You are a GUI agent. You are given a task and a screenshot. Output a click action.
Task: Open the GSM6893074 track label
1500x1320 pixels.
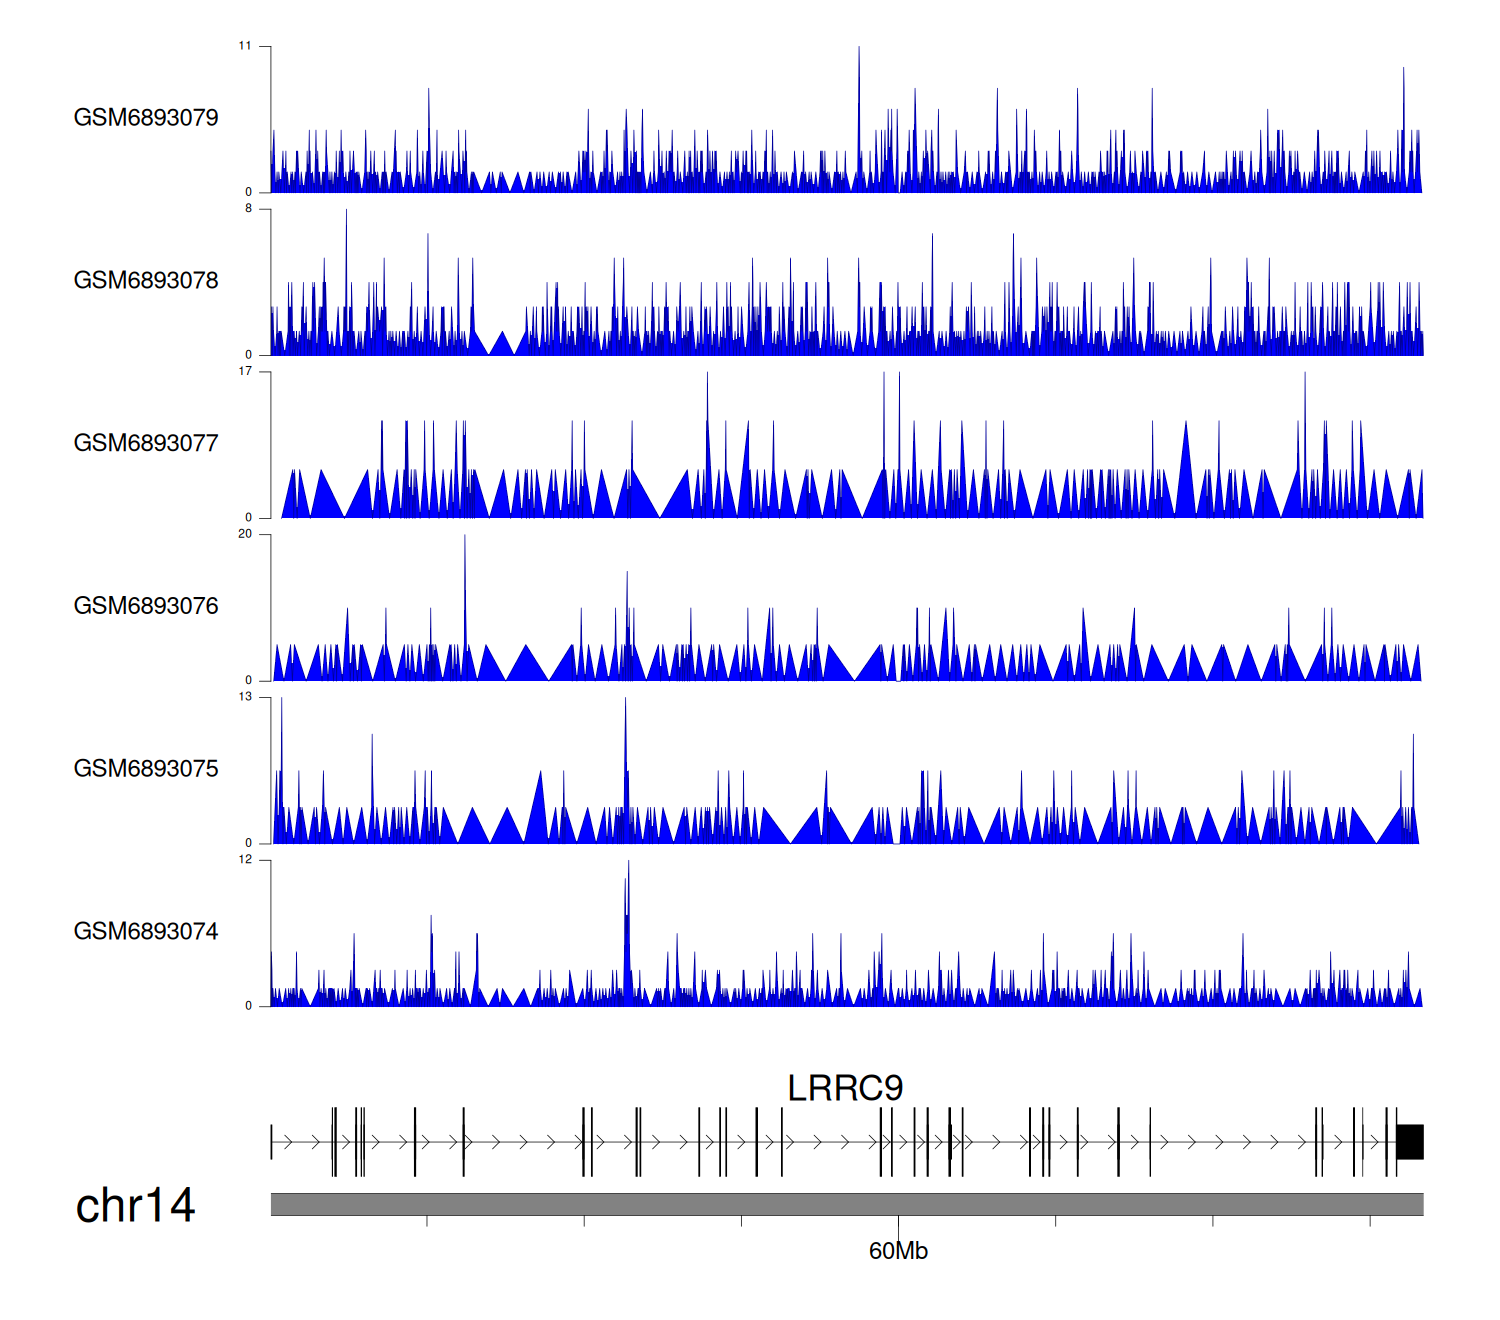146,932
